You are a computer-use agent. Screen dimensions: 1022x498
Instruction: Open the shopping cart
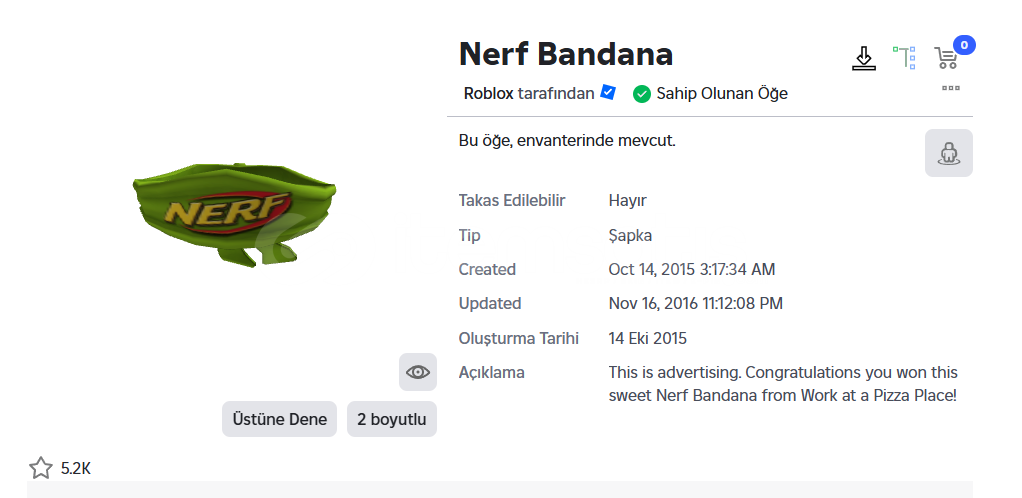(946, 59)
